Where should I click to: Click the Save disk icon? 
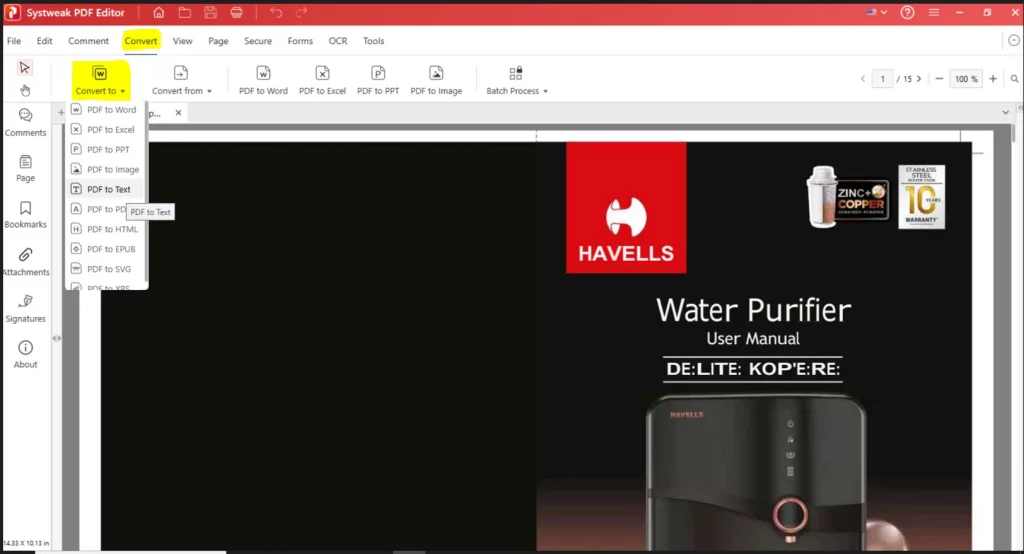coord(210,12)
